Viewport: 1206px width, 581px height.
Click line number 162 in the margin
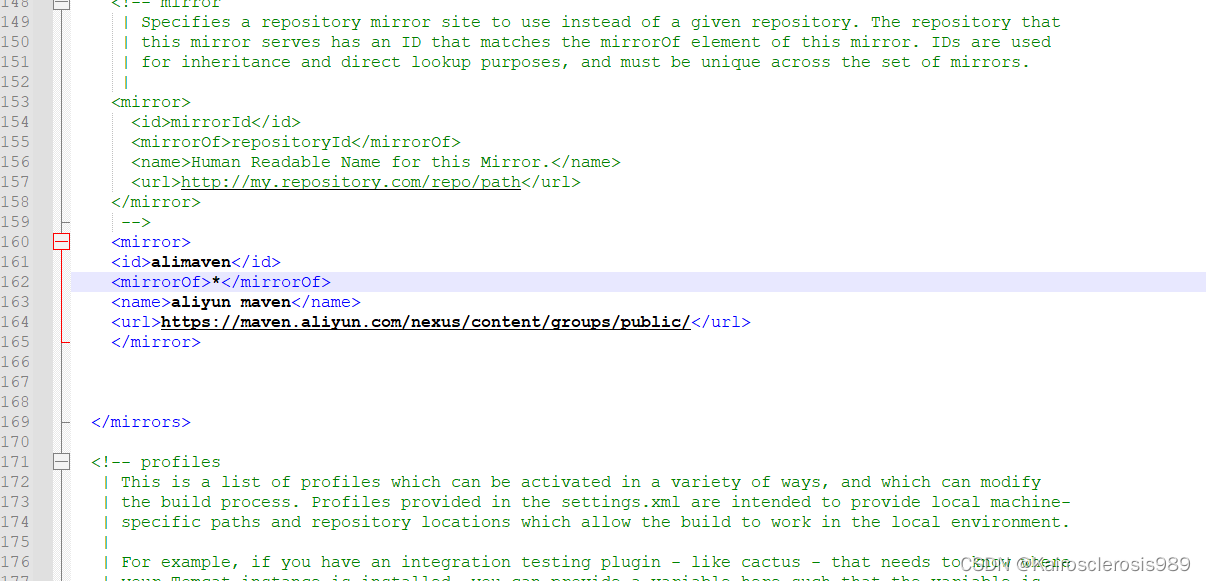click(16, 281)
